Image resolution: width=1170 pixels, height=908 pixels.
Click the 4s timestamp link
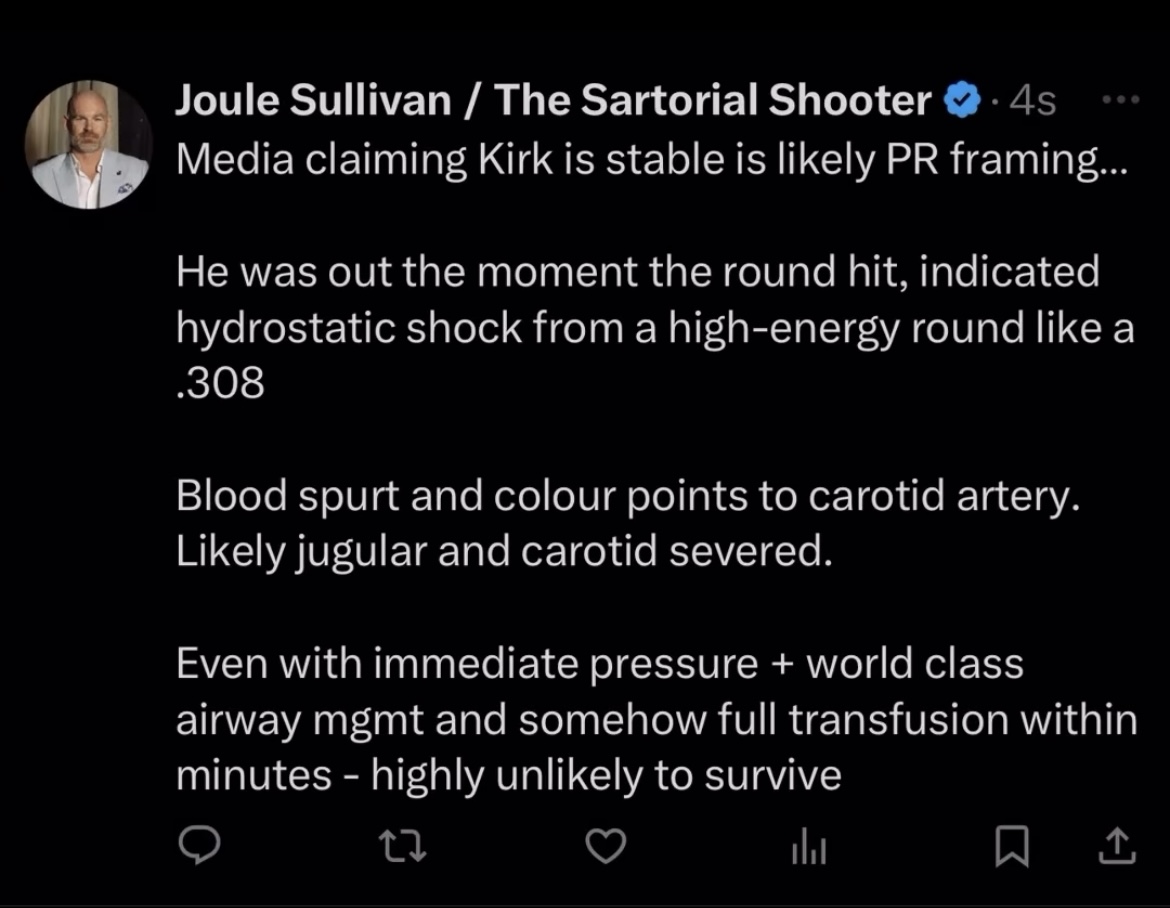coord(1033,101)
